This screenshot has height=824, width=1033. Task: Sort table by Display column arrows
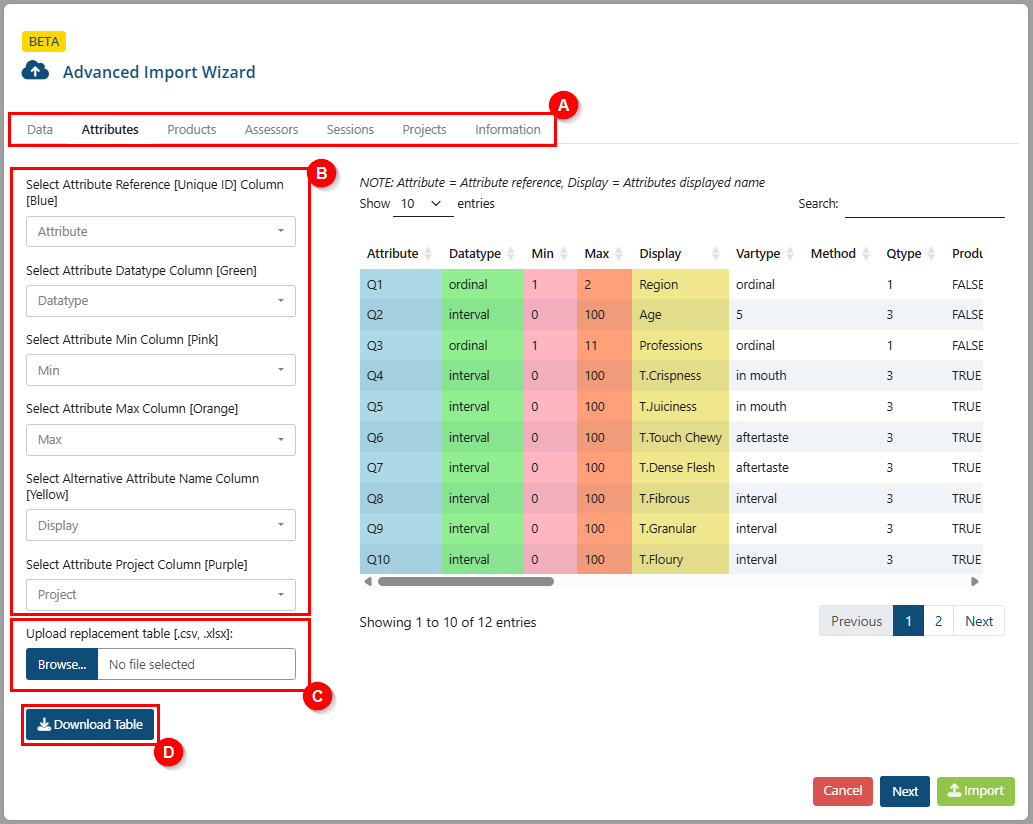coord(715,254)
